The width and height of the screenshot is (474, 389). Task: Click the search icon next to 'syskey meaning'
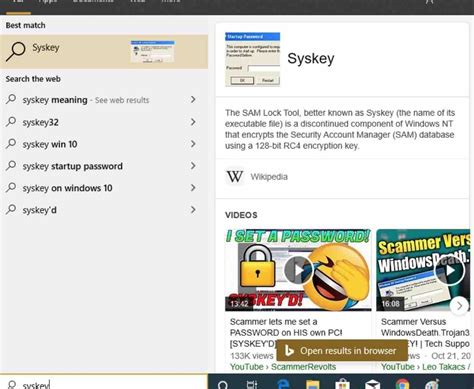(11, 99)
